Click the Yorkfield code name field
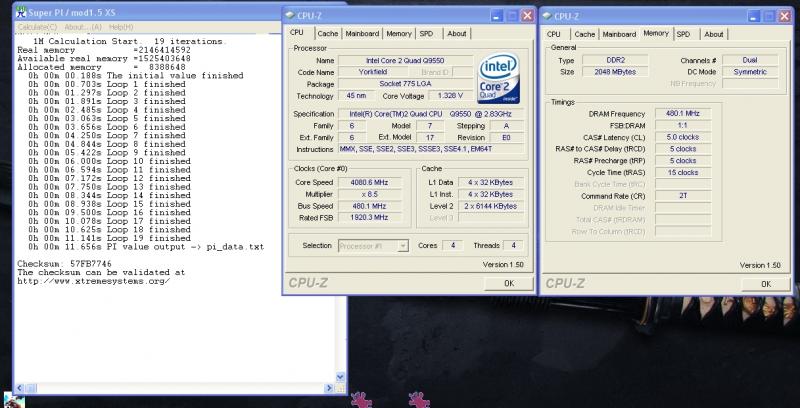The width and height of the screenshot is (800, 408). tap(373, 72)
